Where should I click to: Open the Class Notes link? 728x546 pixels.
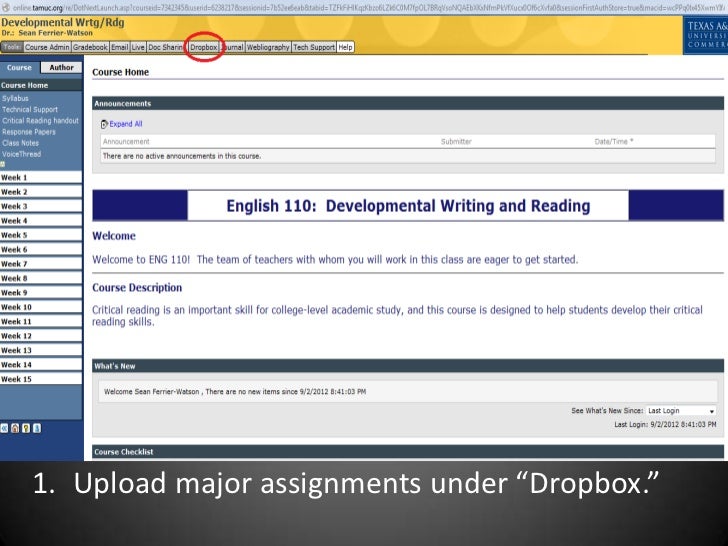point(20,143)
